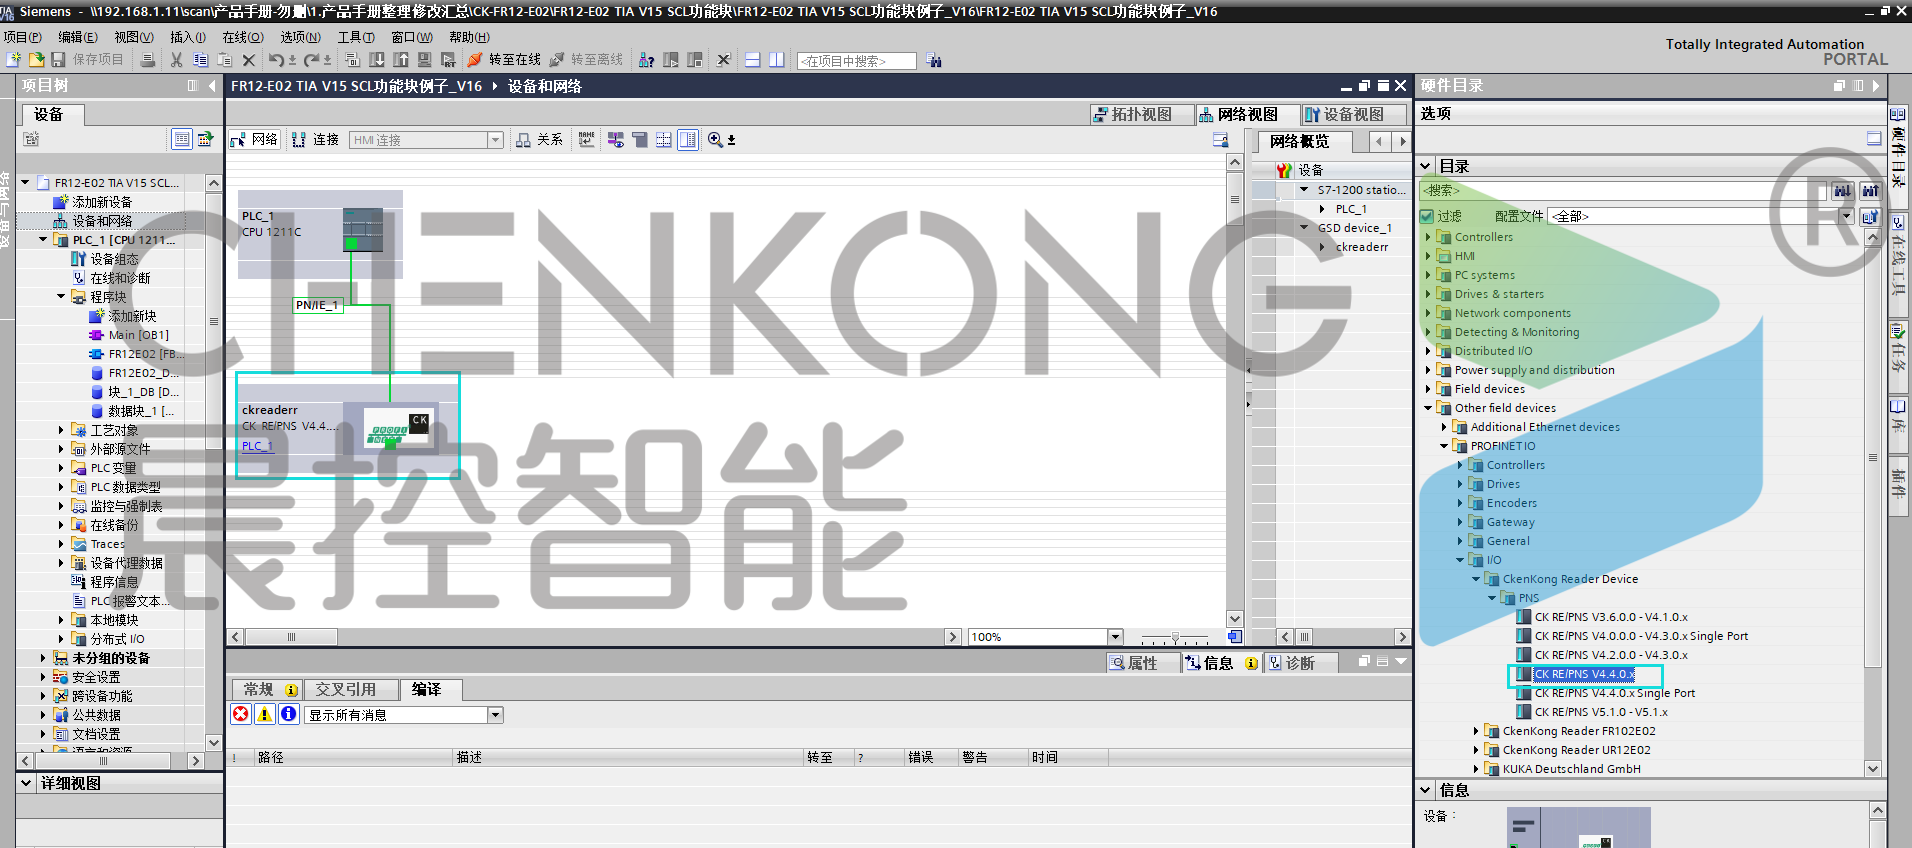Click the project search input field
Image resolution: width=1912 pixels, height=848 pixels.
pyautogui.click(x=856, y=61)
